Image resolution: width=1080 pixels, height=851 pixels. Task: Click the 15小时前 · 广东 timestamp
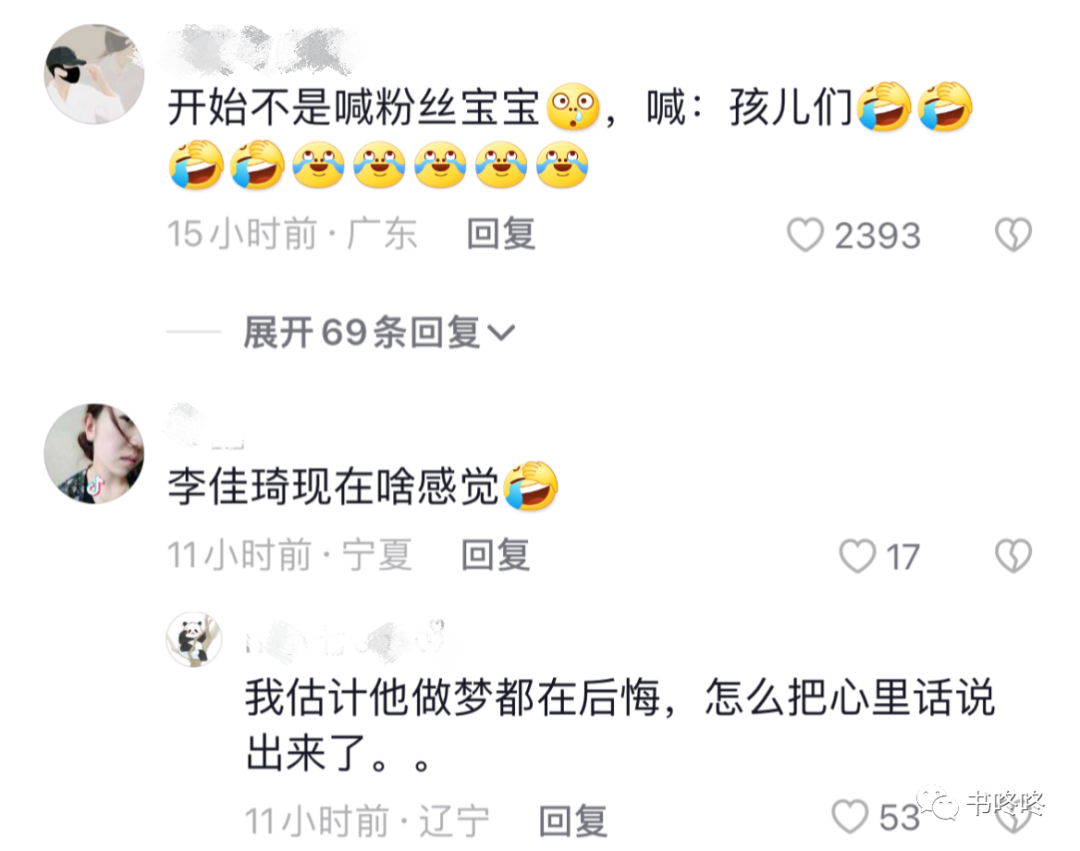point(293,234)
